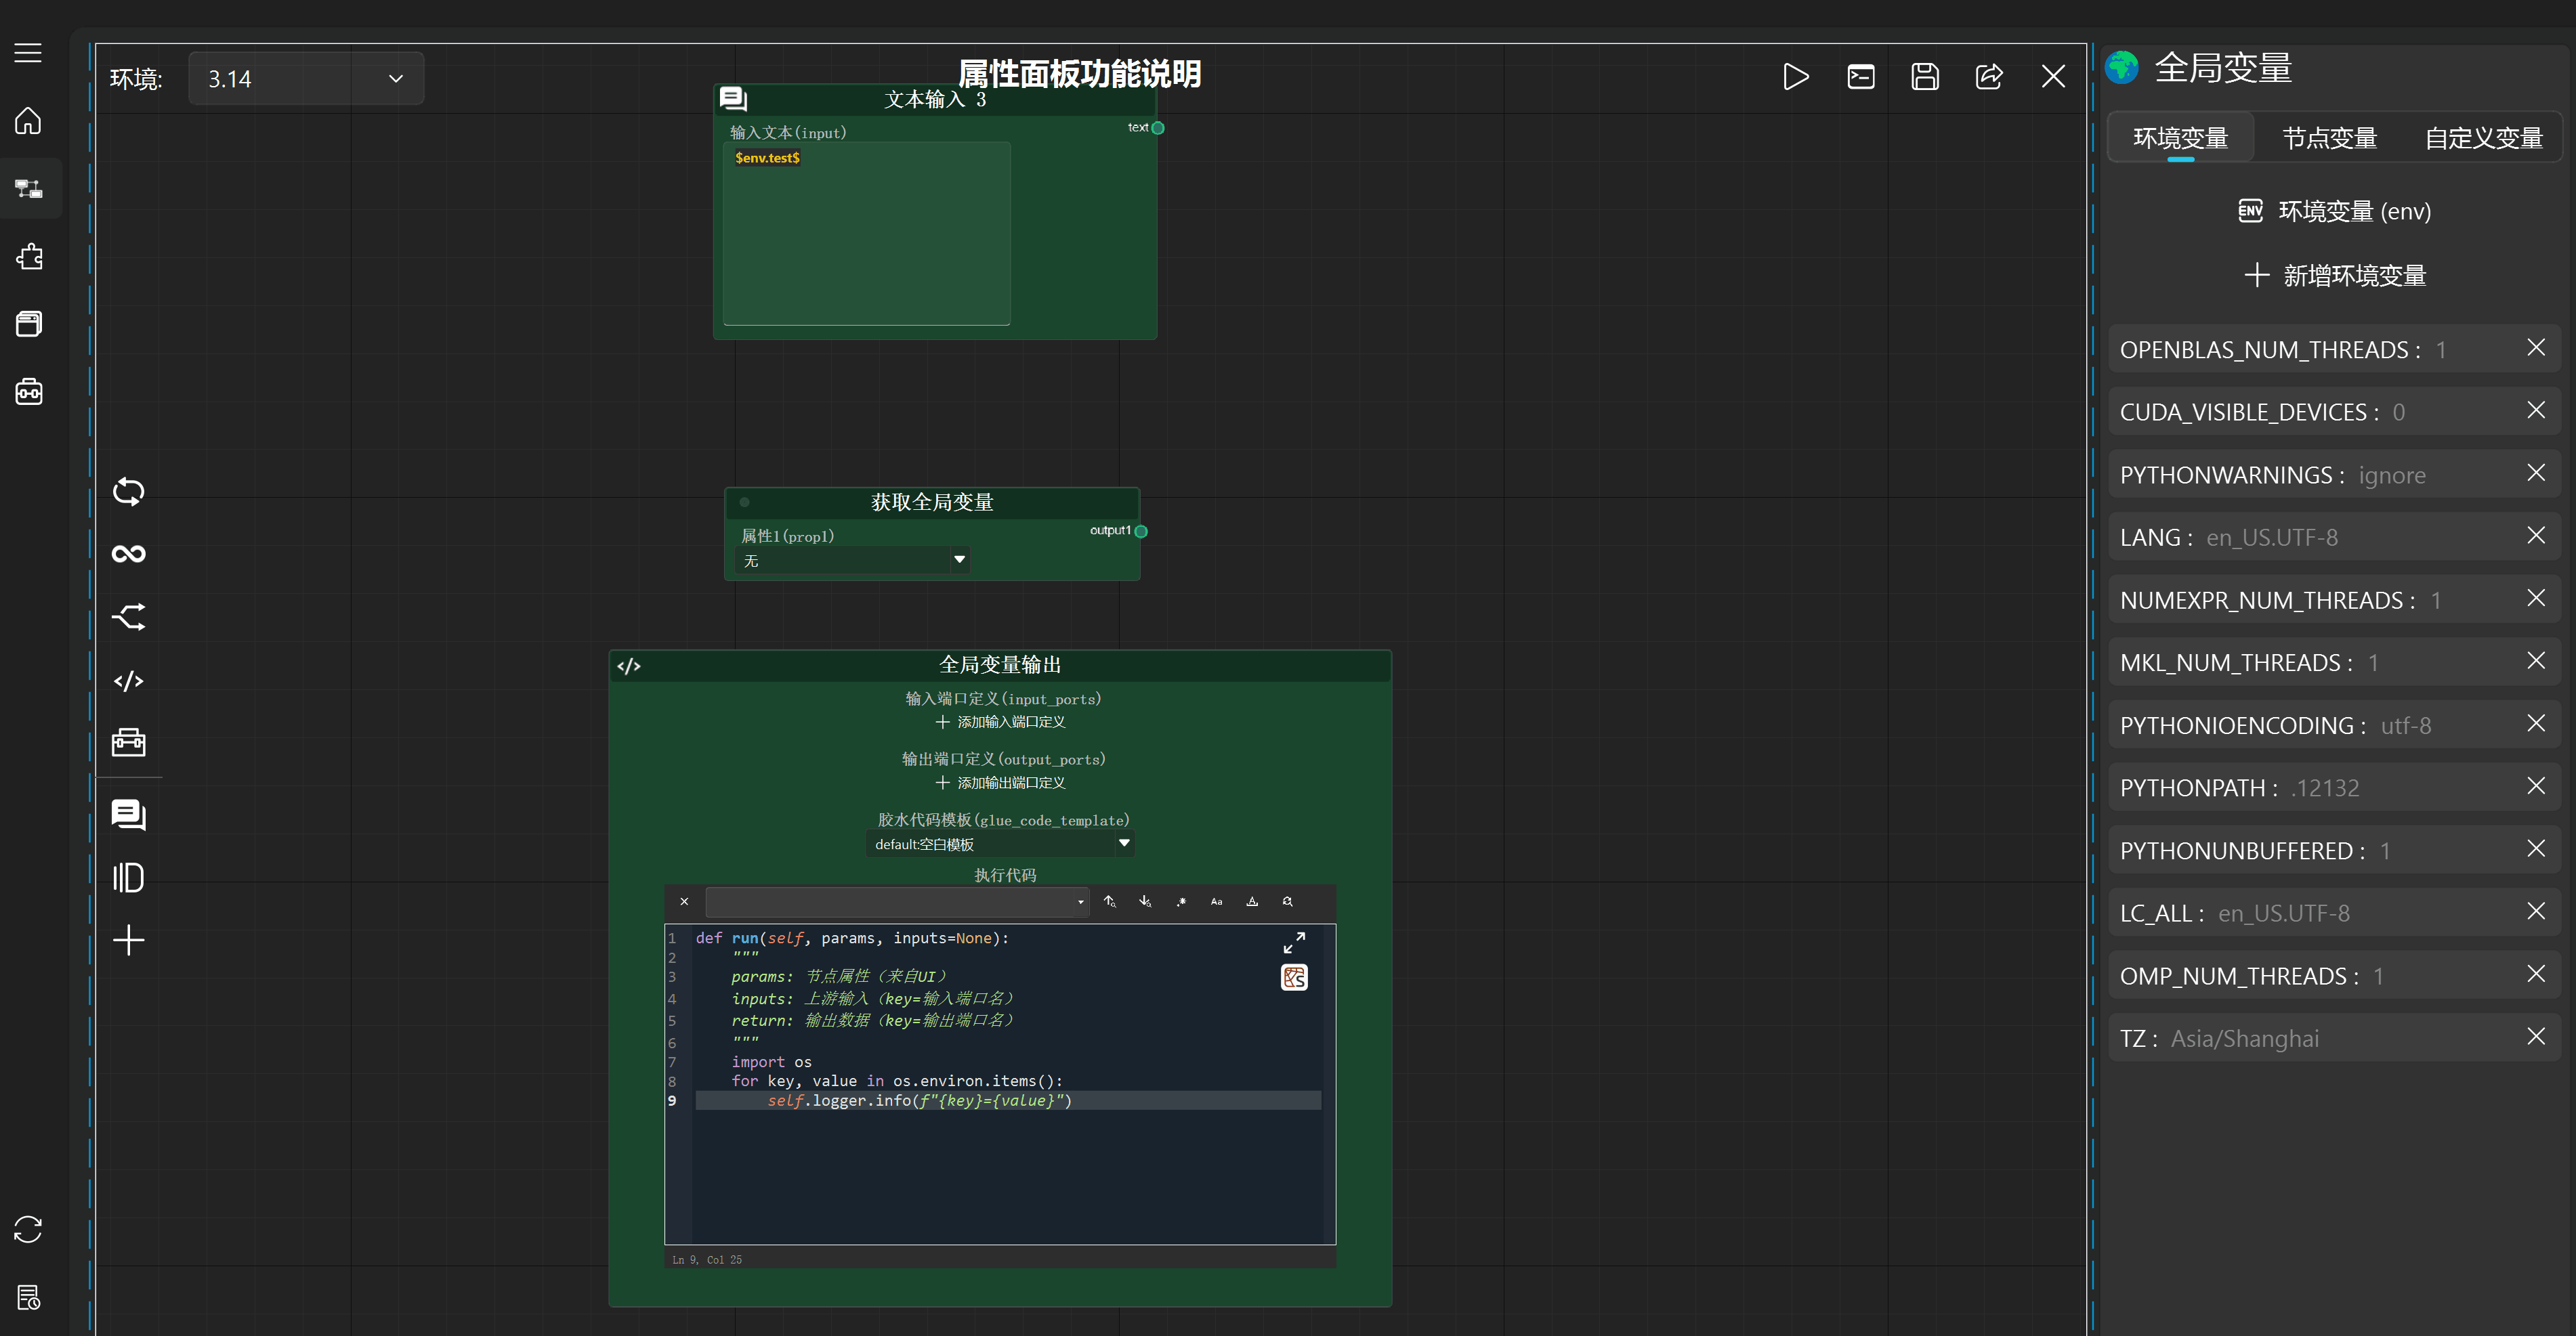
Task: Delete the OPENBLAS_NUM_THREADS variable
Action: (2536, 348)
